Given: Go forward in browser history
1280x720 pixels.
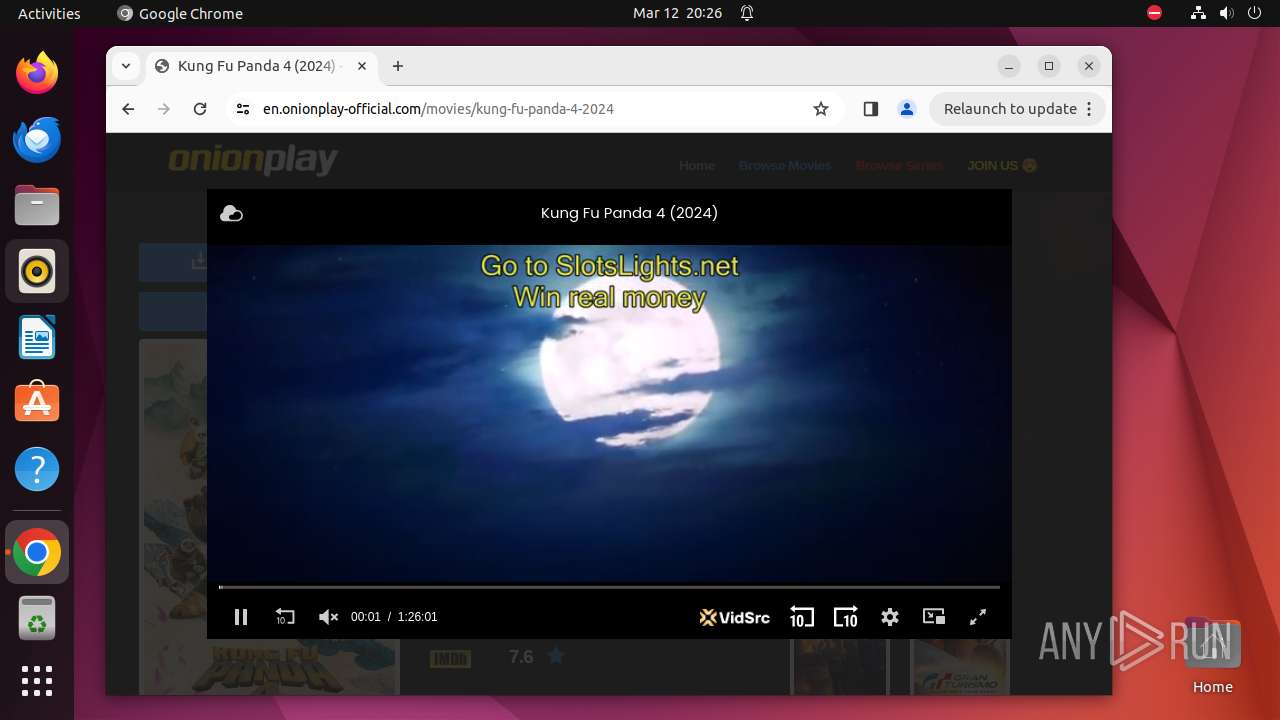Looking at the screenshot, I should pyautogui.click(x=164, y=109).
